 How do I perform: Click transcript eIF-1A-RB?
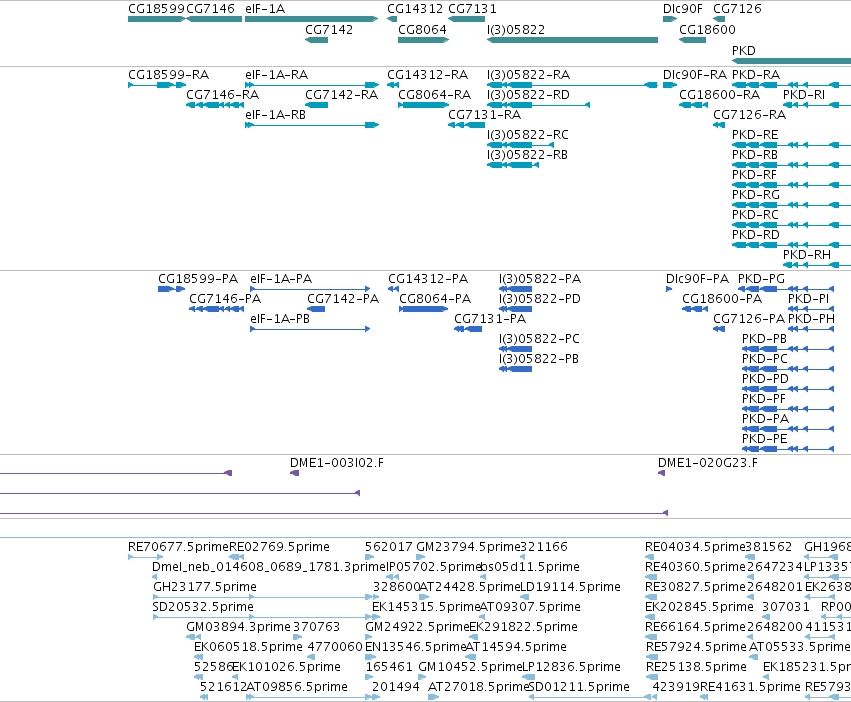[x=275, y=115]
